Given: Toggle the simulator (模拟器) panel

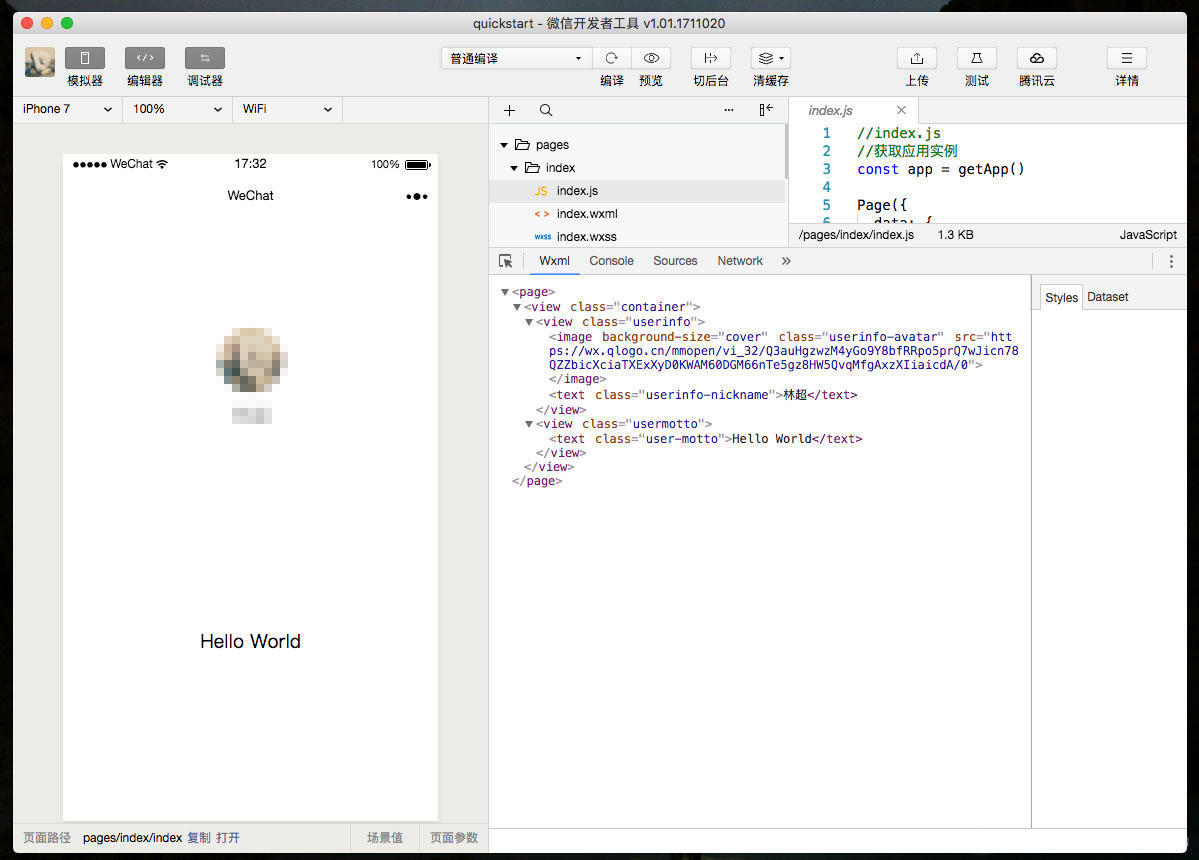Looking at the screenshot, I should 85,58.
